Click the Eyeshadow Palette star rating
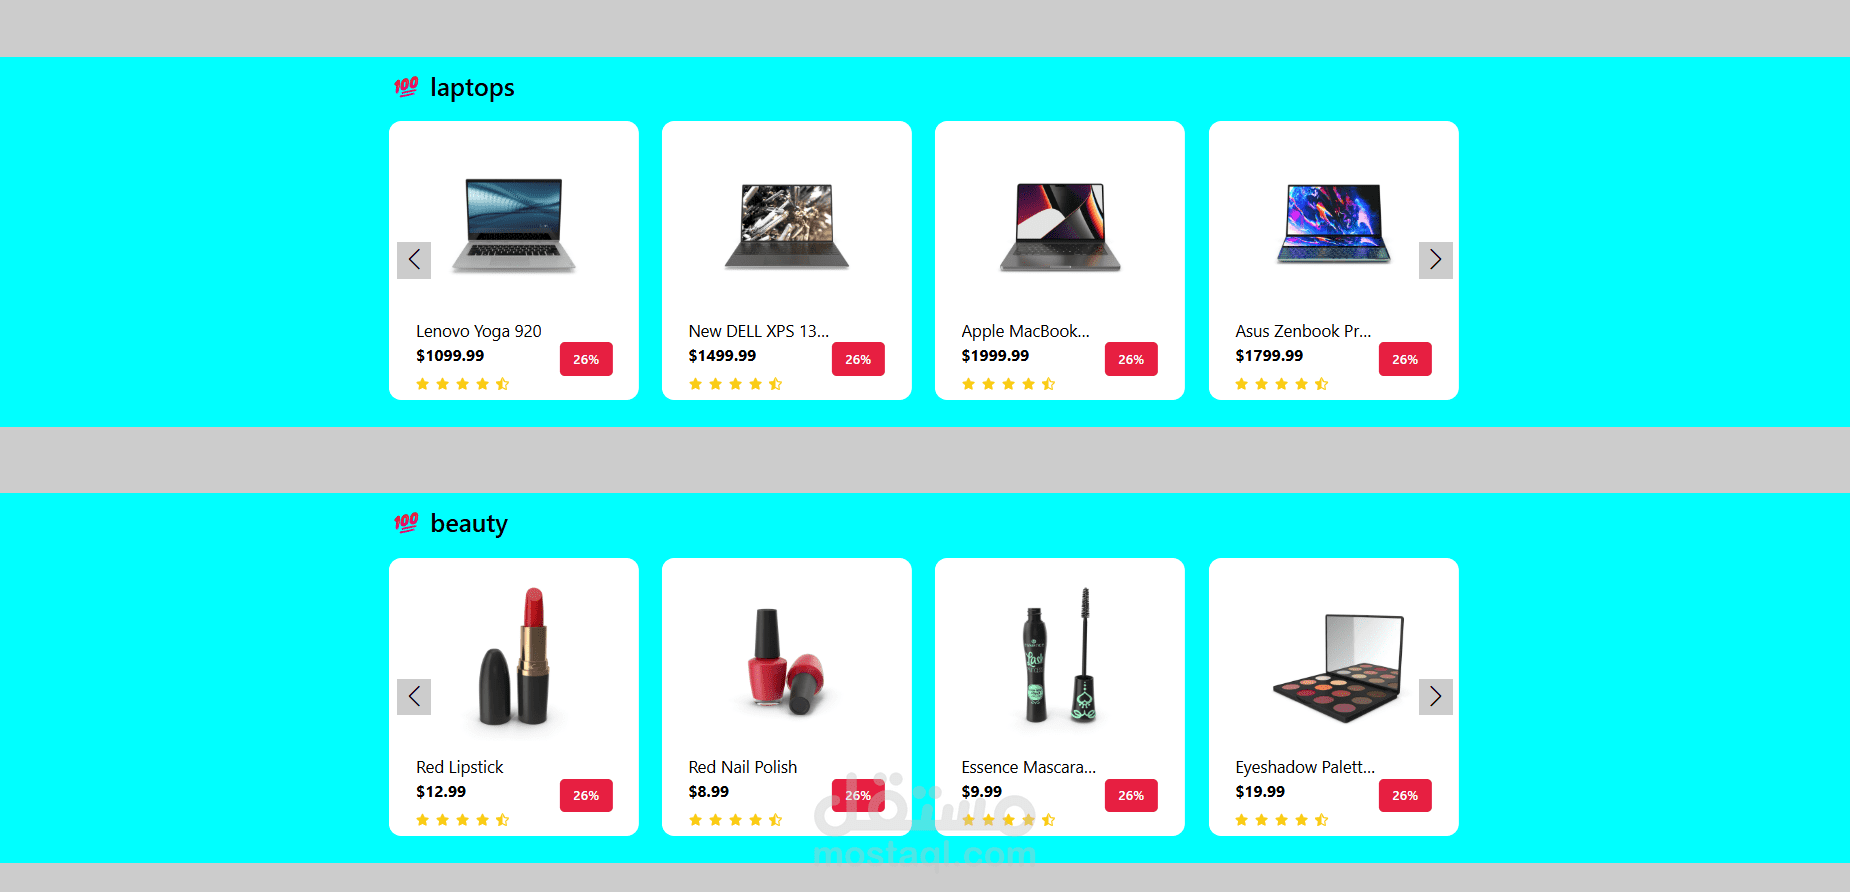The width and height of the screenshot is (1850, 892). tap(1282, 820)
